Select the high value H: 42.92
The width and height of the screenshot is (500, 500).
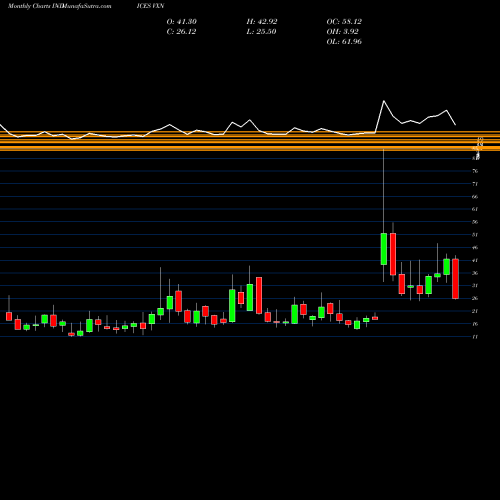pyautogui.click(x=262, y=22)
